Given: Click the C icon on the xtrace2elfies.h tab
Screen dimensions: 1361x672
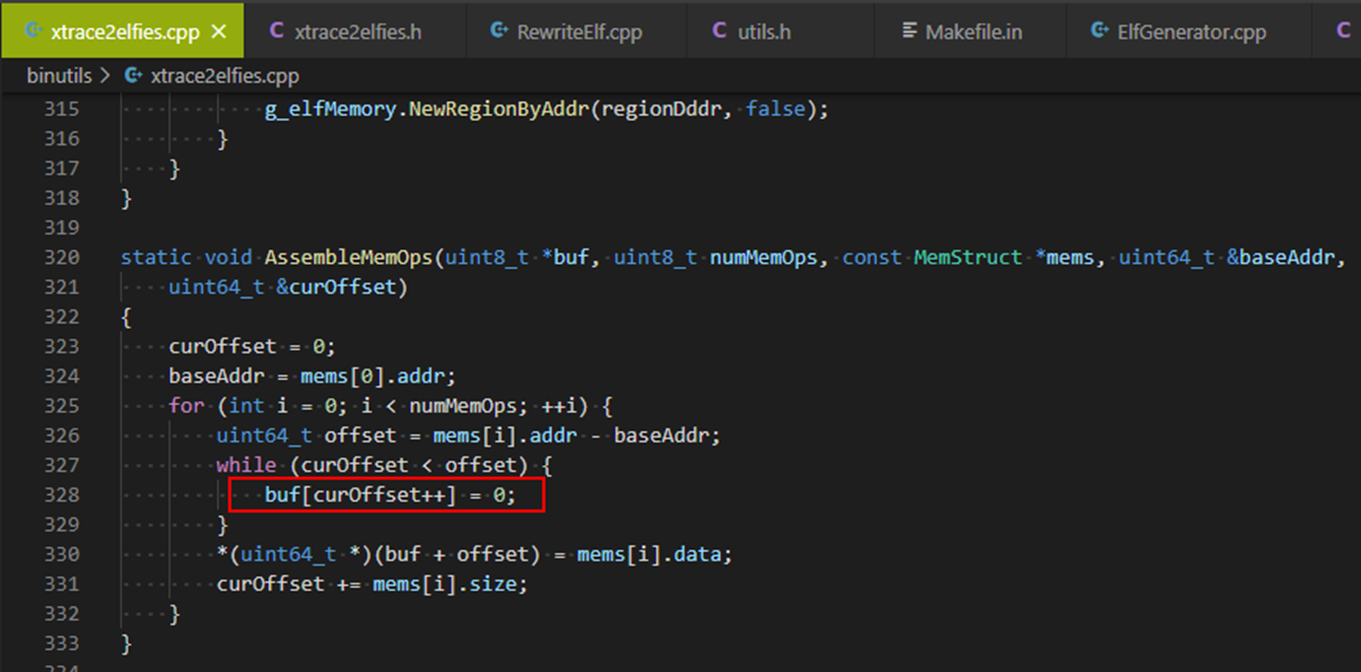Looking at the screenshot, I should point(277,31).
